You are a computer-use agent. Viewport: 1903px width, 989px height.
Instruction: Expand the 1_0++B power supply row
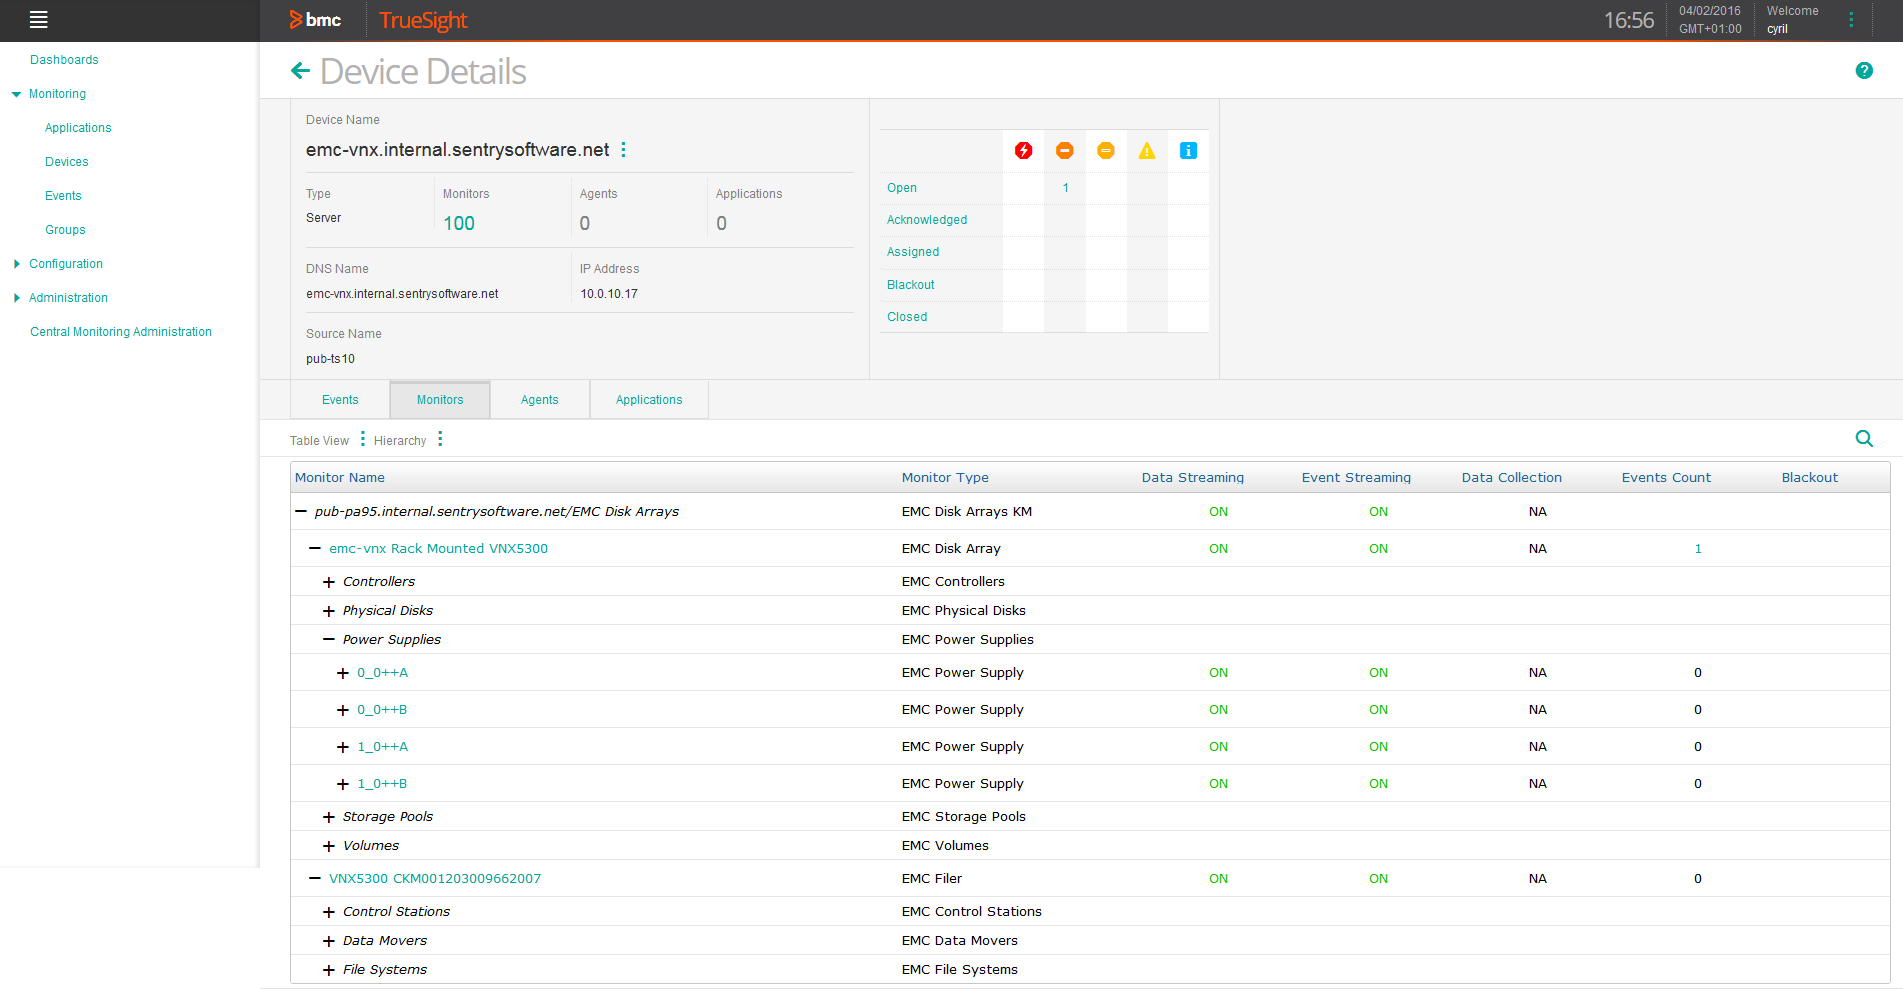pos(343,784)
